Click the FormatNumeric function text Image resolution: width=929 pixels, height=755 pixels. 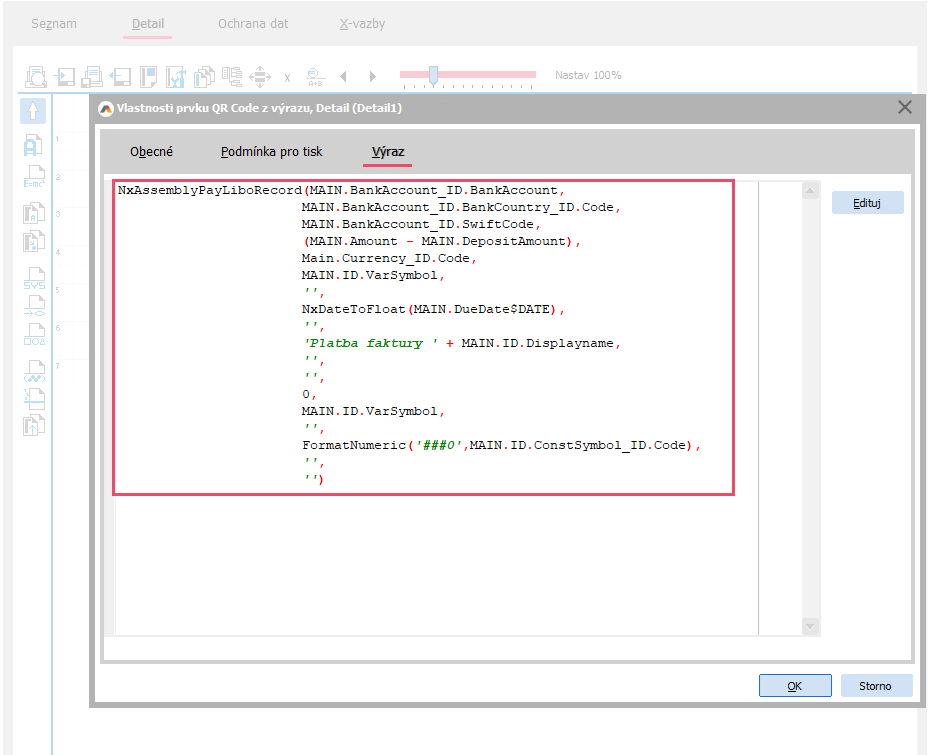[x=354, y=445]
